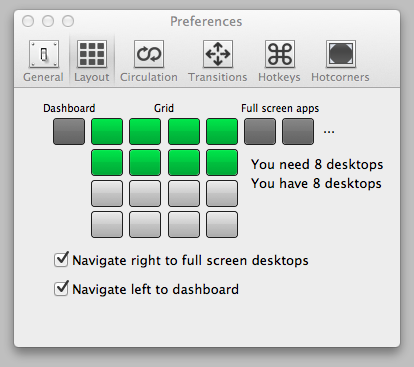Click the dark Dashboard square
Screen dimensions: 414x367
[69, 131]
